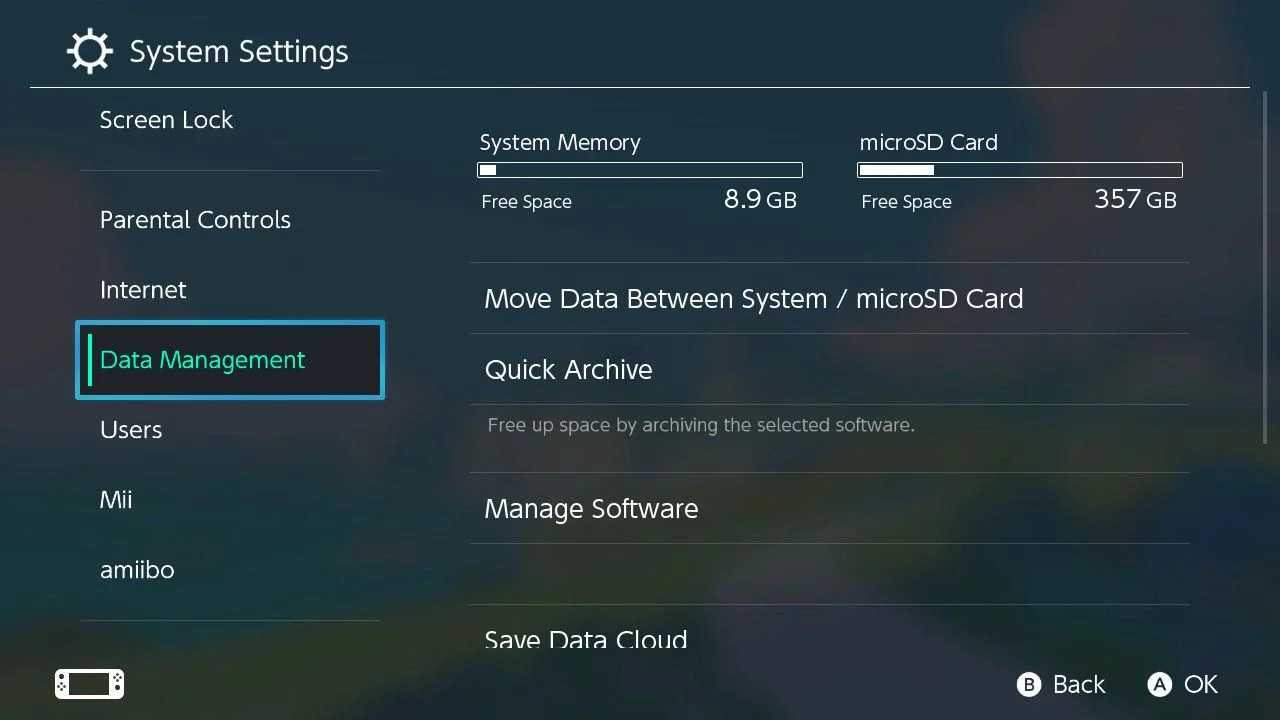Click the microSD Card usage bar
This screenshot has width=1280, height=720.
pyautogui.click(x=1020, y=170)
